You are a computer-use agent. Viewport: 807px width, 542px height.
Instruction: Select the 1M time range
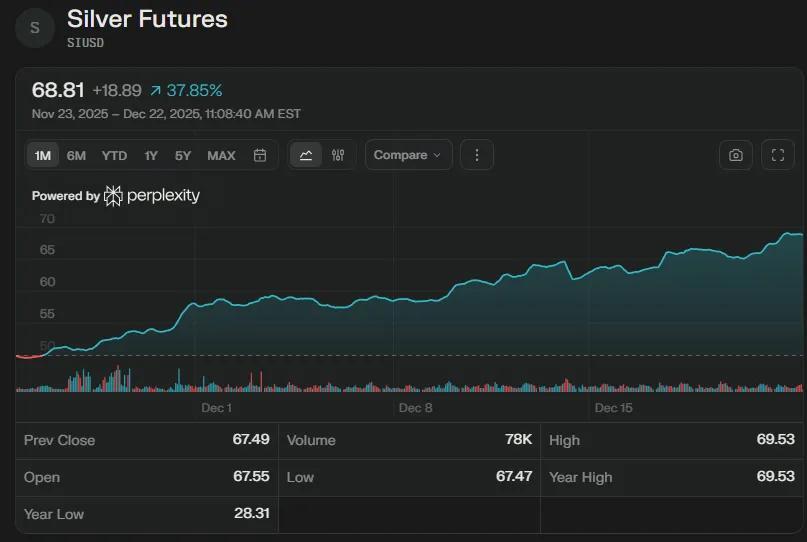[x=42, y=155]
